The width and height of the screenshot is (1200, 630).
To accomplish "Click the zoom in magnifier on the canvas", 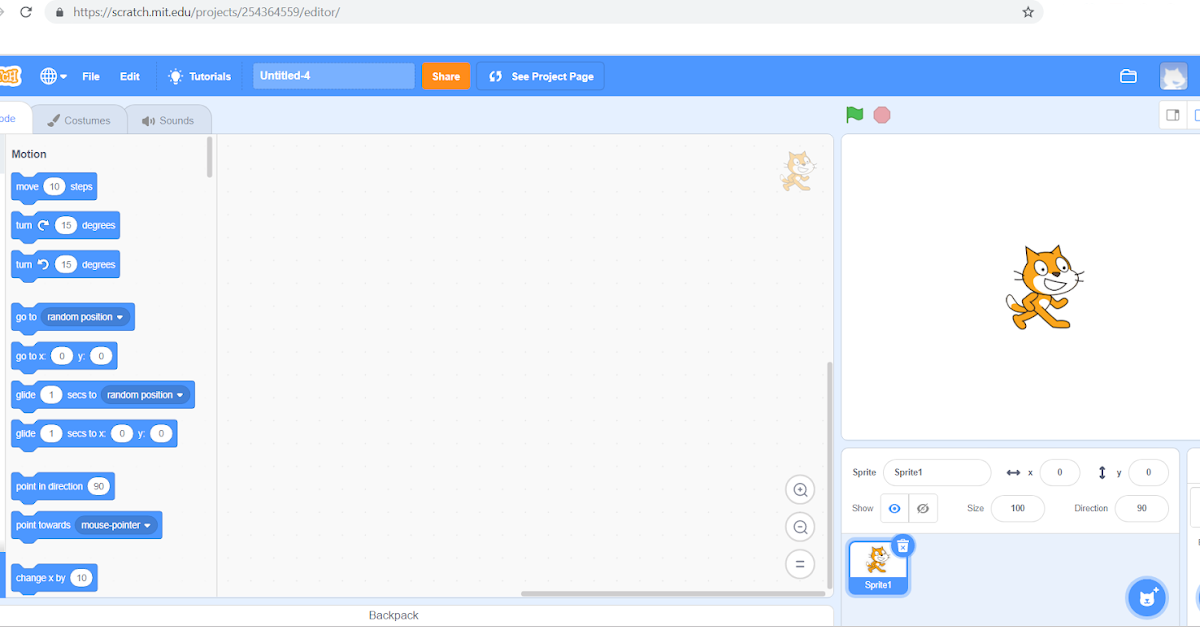I will [800, 489].
